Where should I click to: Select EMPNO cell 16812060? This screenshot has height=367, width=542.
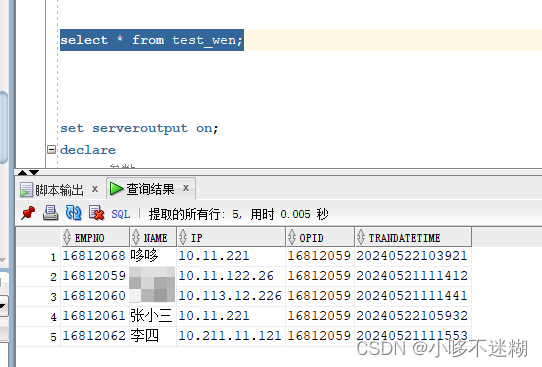point(94,296)
